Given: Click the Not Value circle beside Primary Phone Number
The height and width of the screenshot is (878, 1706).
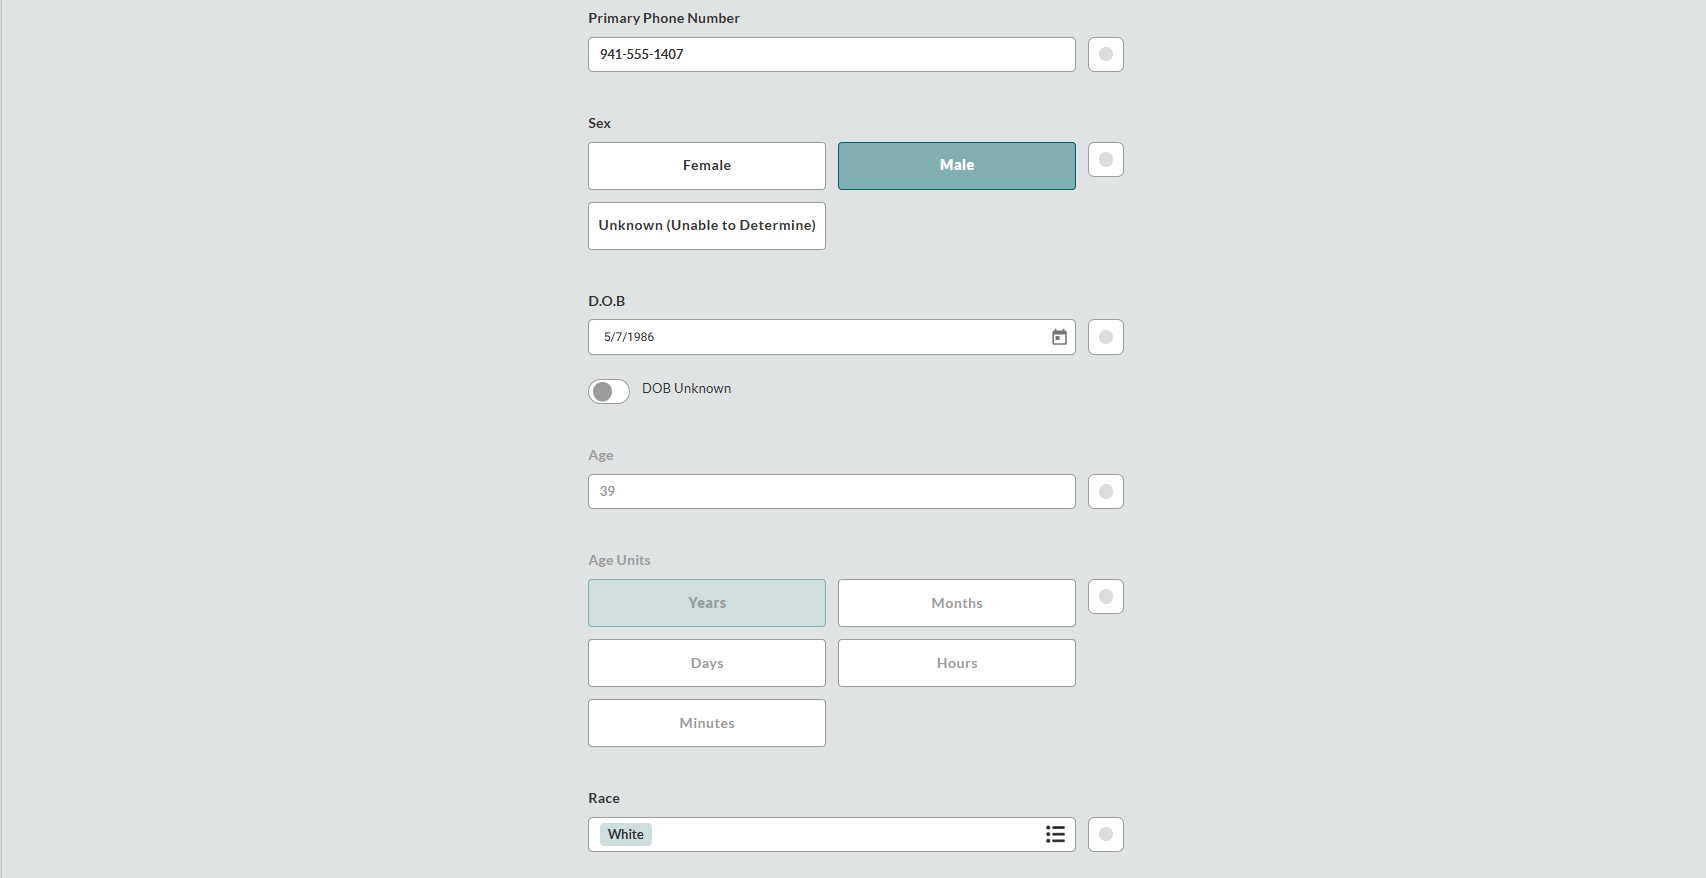Looking at the screenshot, I should (x=1105, y=54).
